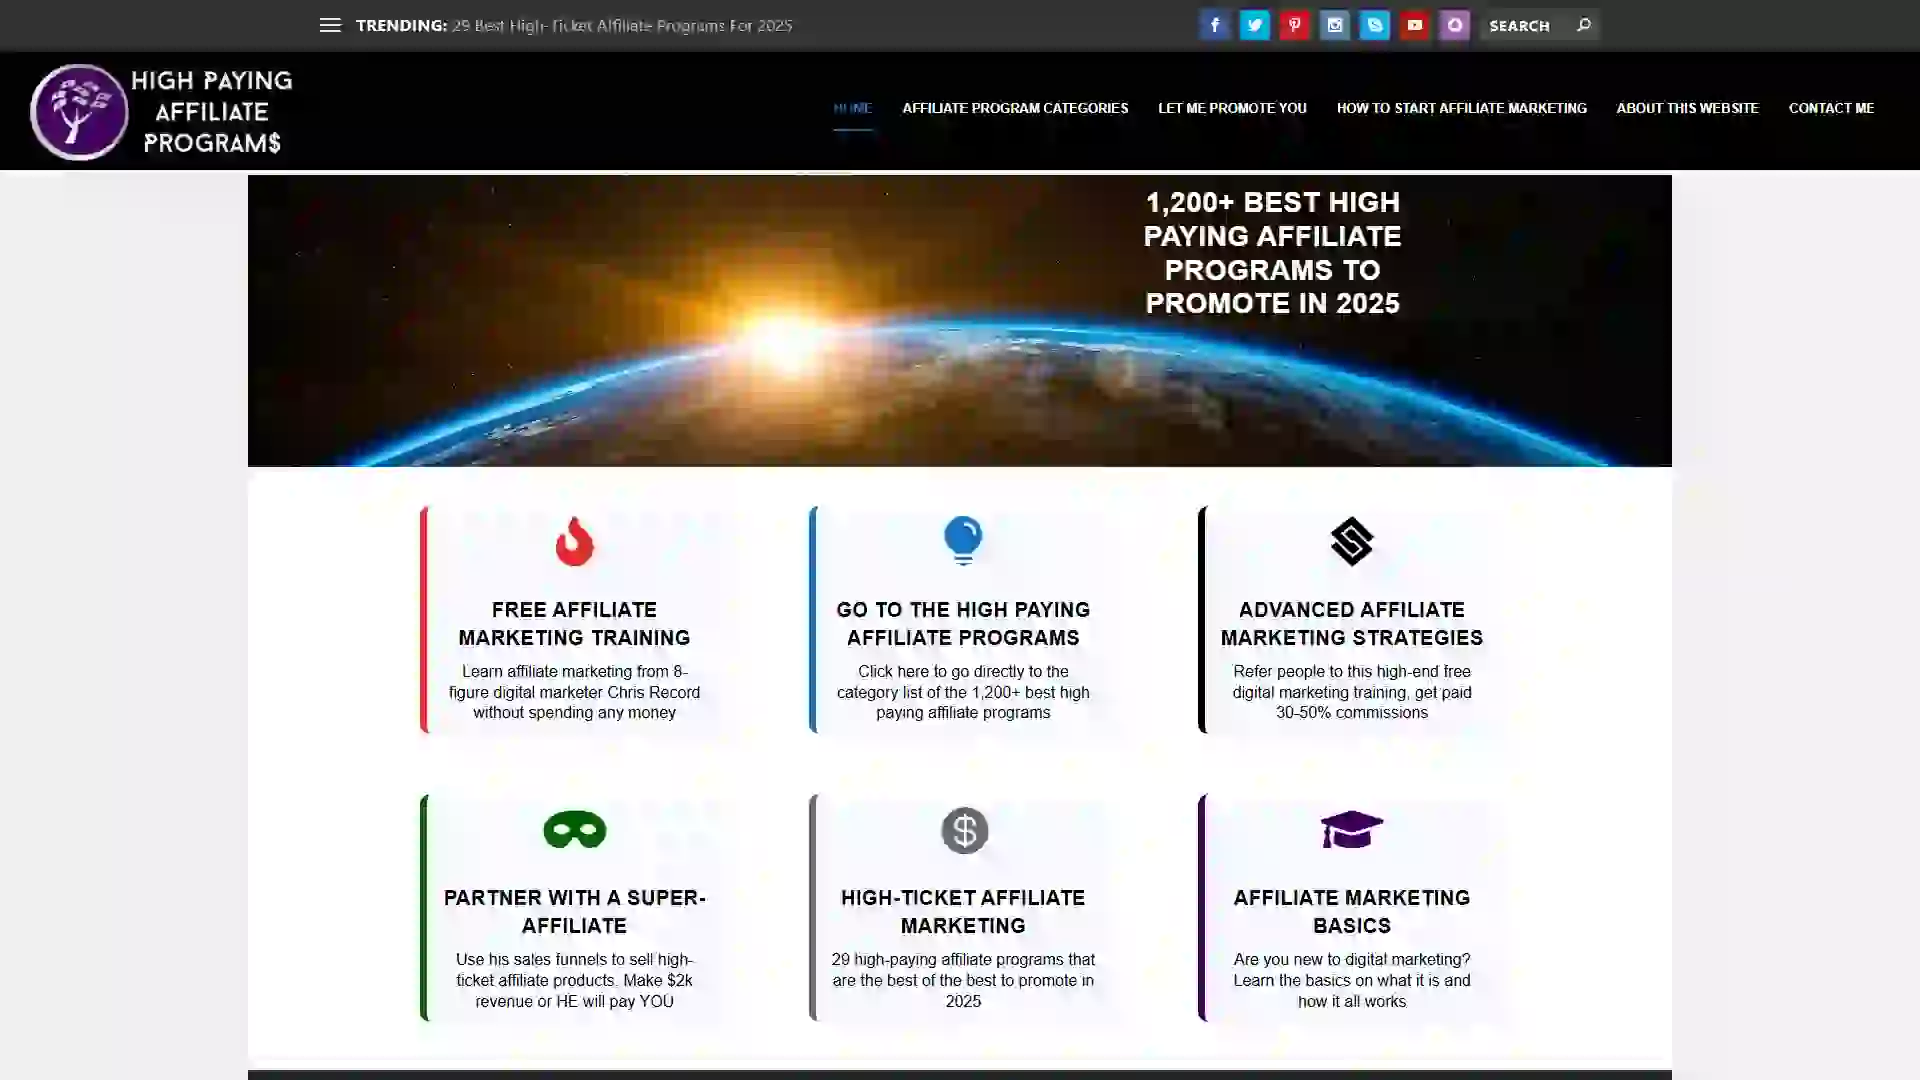Click the Twitter bird icon
1920x1080 pixels.
click(x=1254, y=25)
